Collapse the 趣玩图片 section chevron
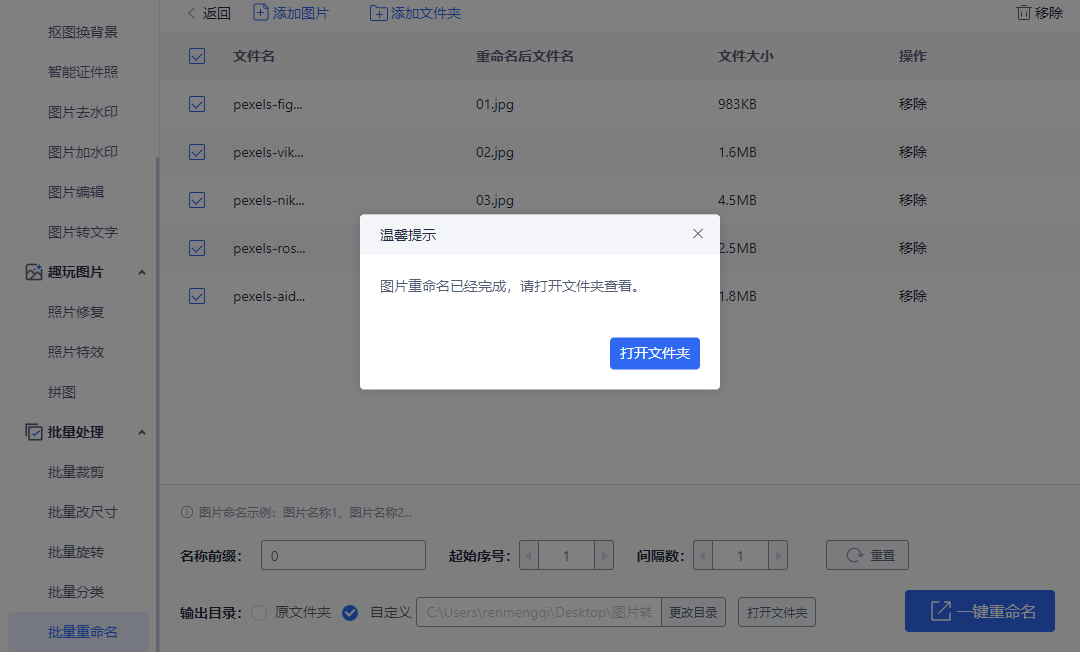1080x652 pixels. tap(142, 273)
